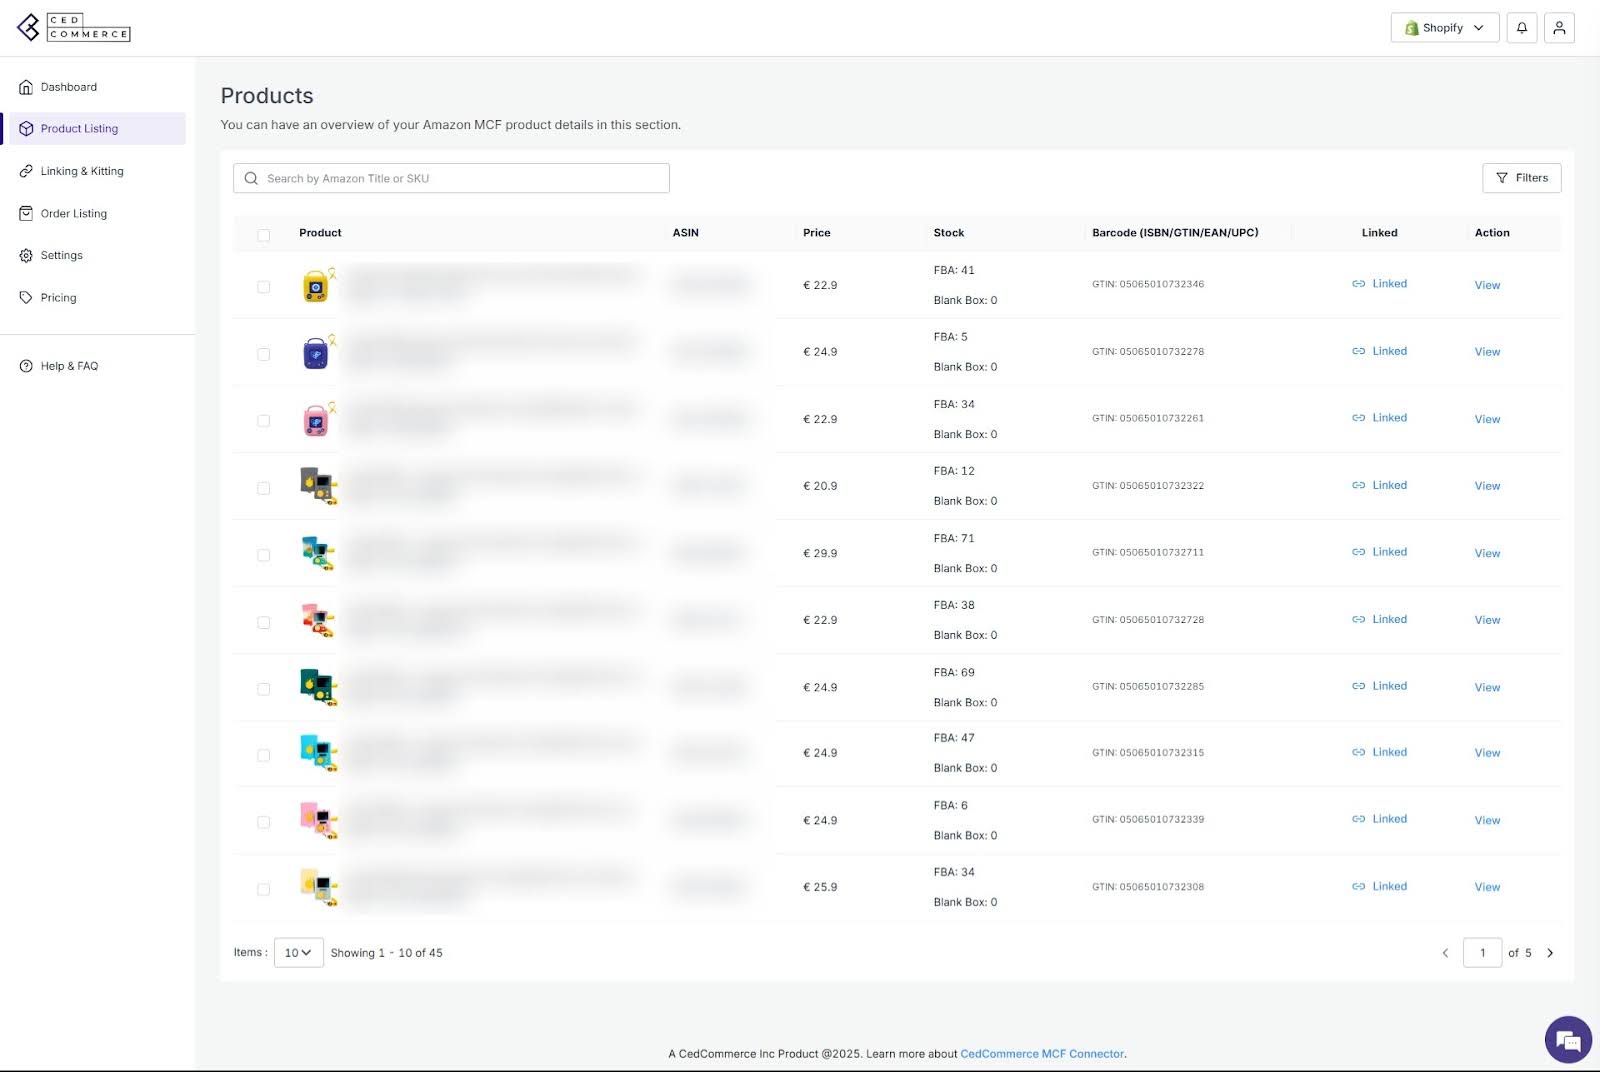This screenshot has height=1072, width=1600.
Task: Open the Order Listing section
Action: [74, 213]
